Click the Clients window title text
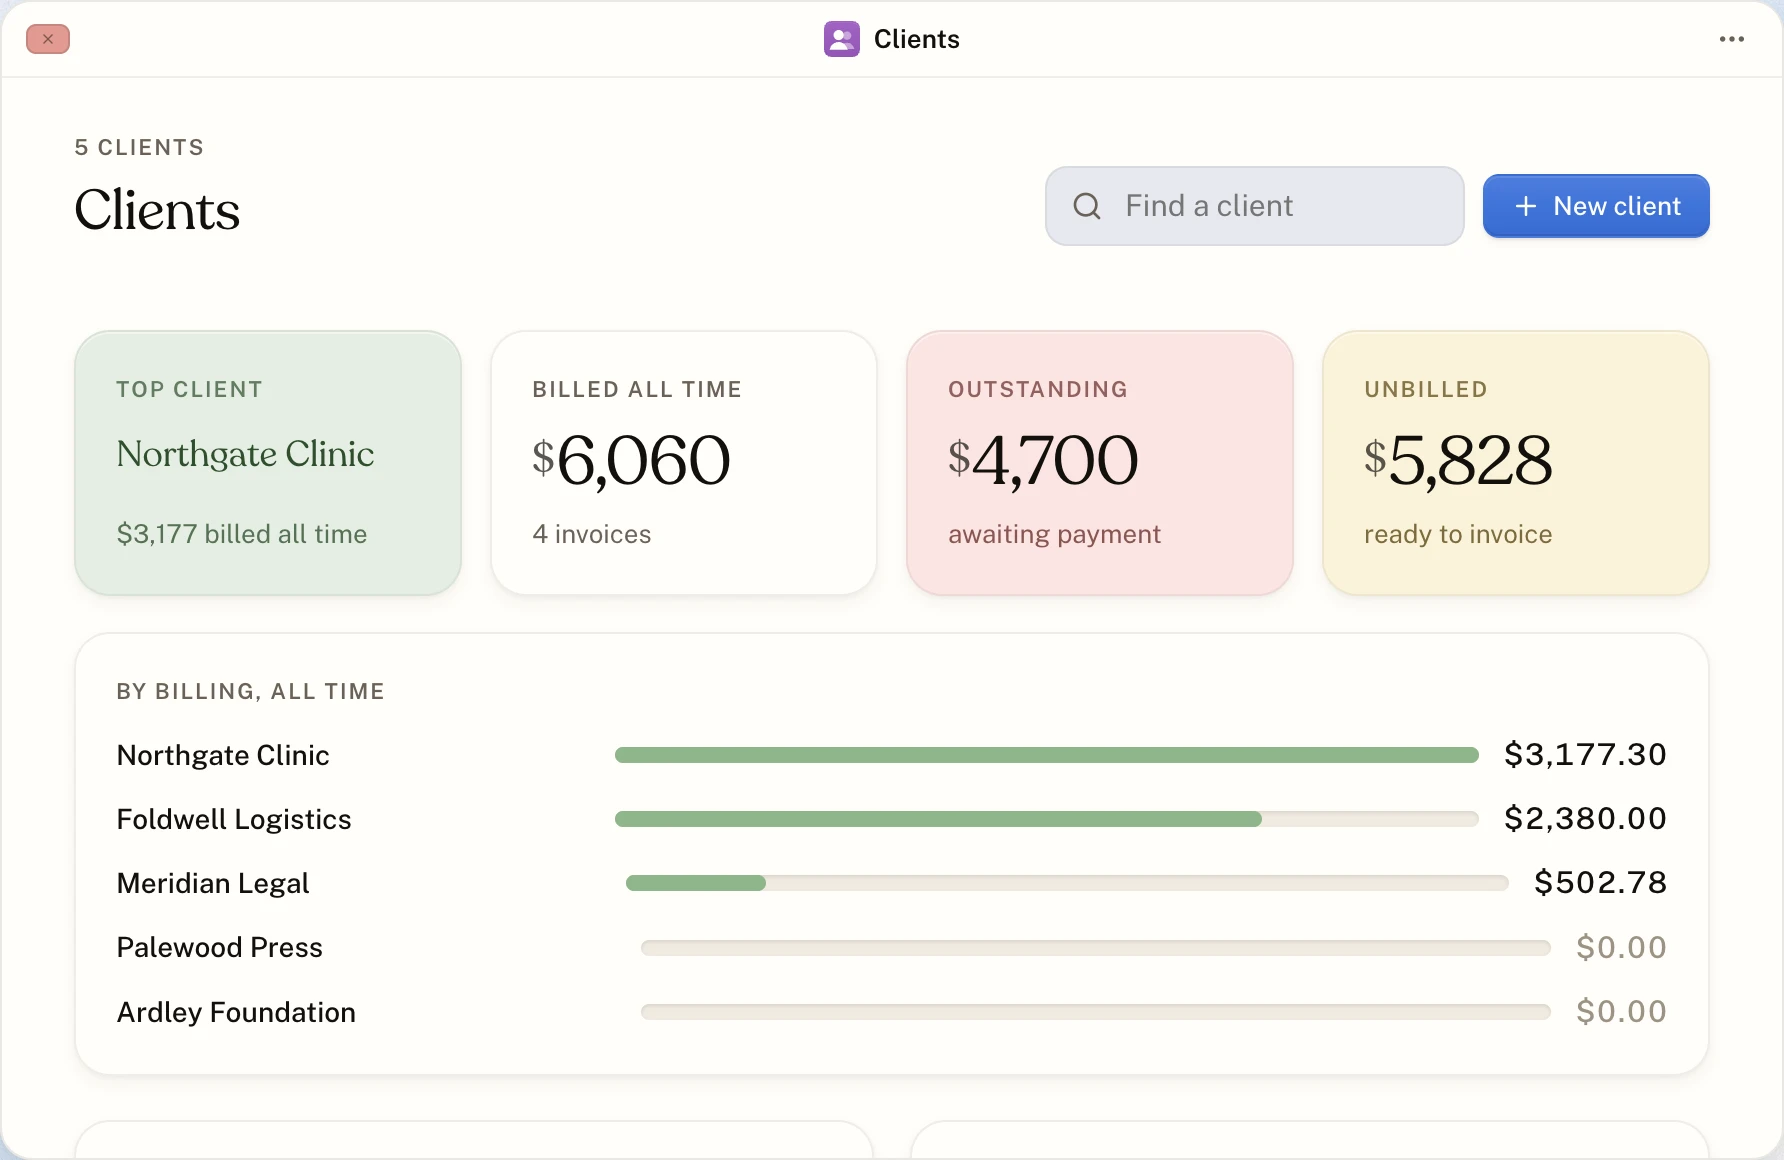Viewport: 1784px width, 1160px height. 917,39
